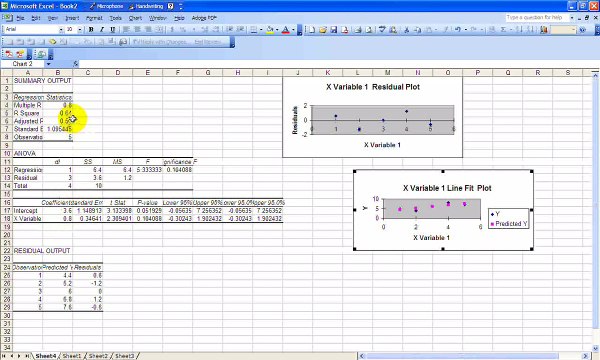Open the Font Color dropdown arrow
This screenshot has width=600, height=360.
click(293, 29)
